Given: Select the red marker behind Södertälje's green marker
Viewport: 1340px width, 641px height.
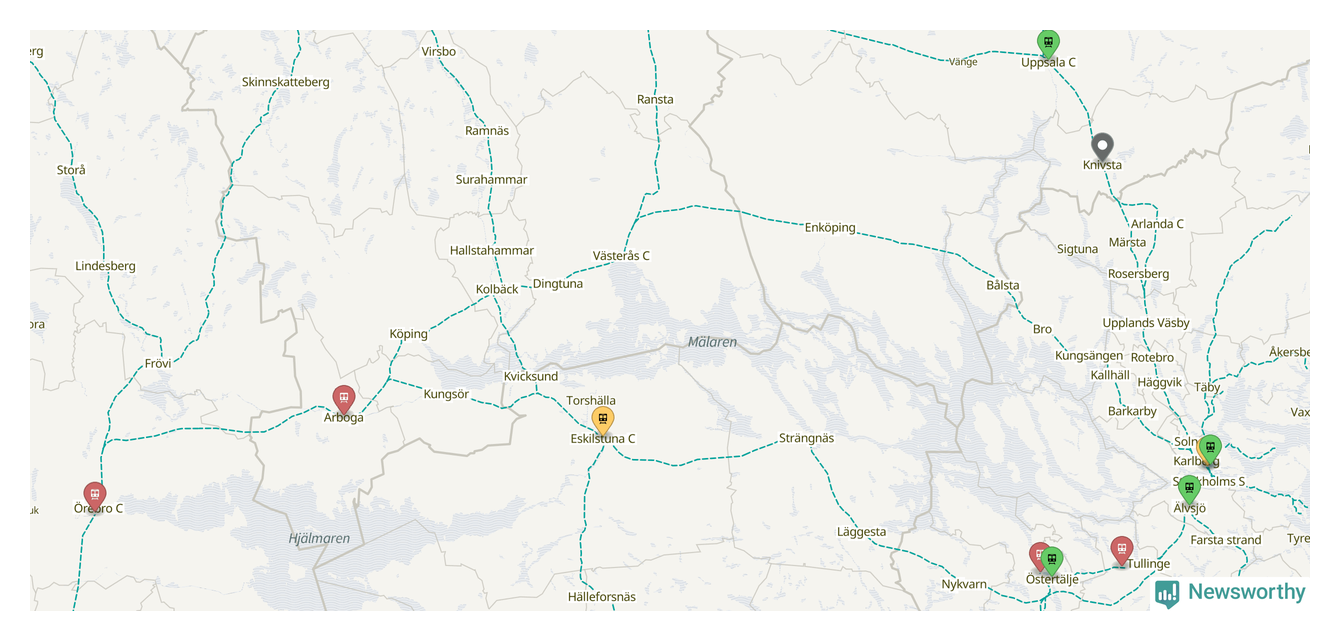Looking at the screenshot, I should [1037, 553].
